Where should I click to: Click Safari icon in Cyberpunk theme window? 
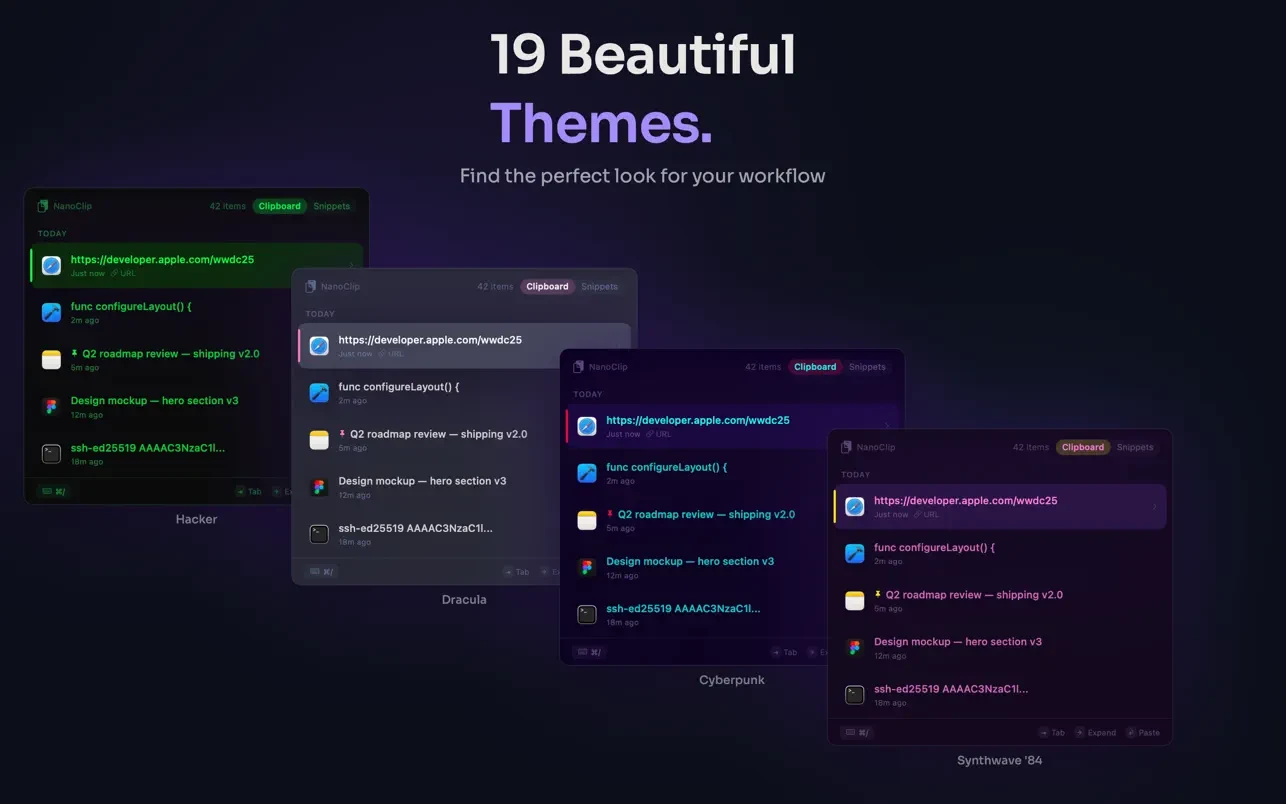[x=587, y=426]
